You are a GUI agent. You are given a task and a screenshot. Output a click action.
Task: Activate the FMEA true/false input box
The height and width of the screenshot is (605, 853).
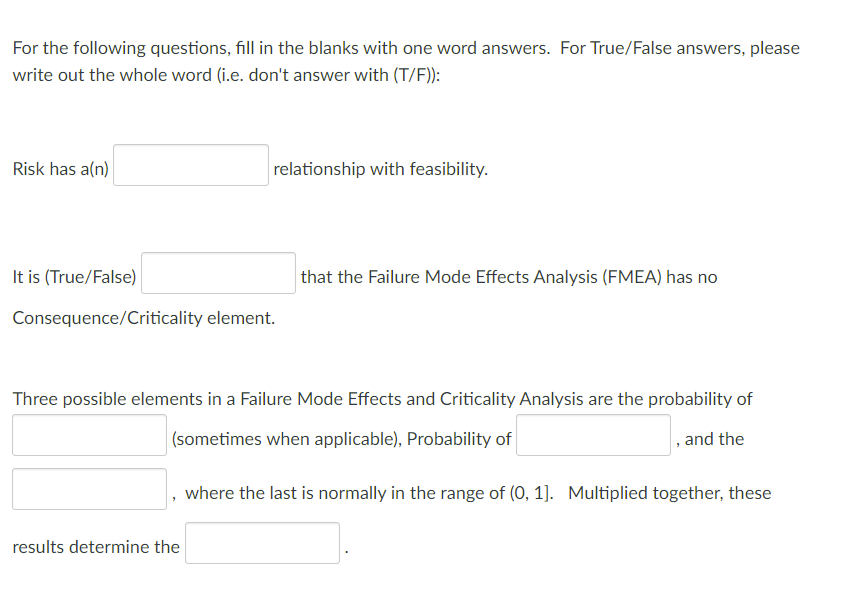click(x=217, y=272)
